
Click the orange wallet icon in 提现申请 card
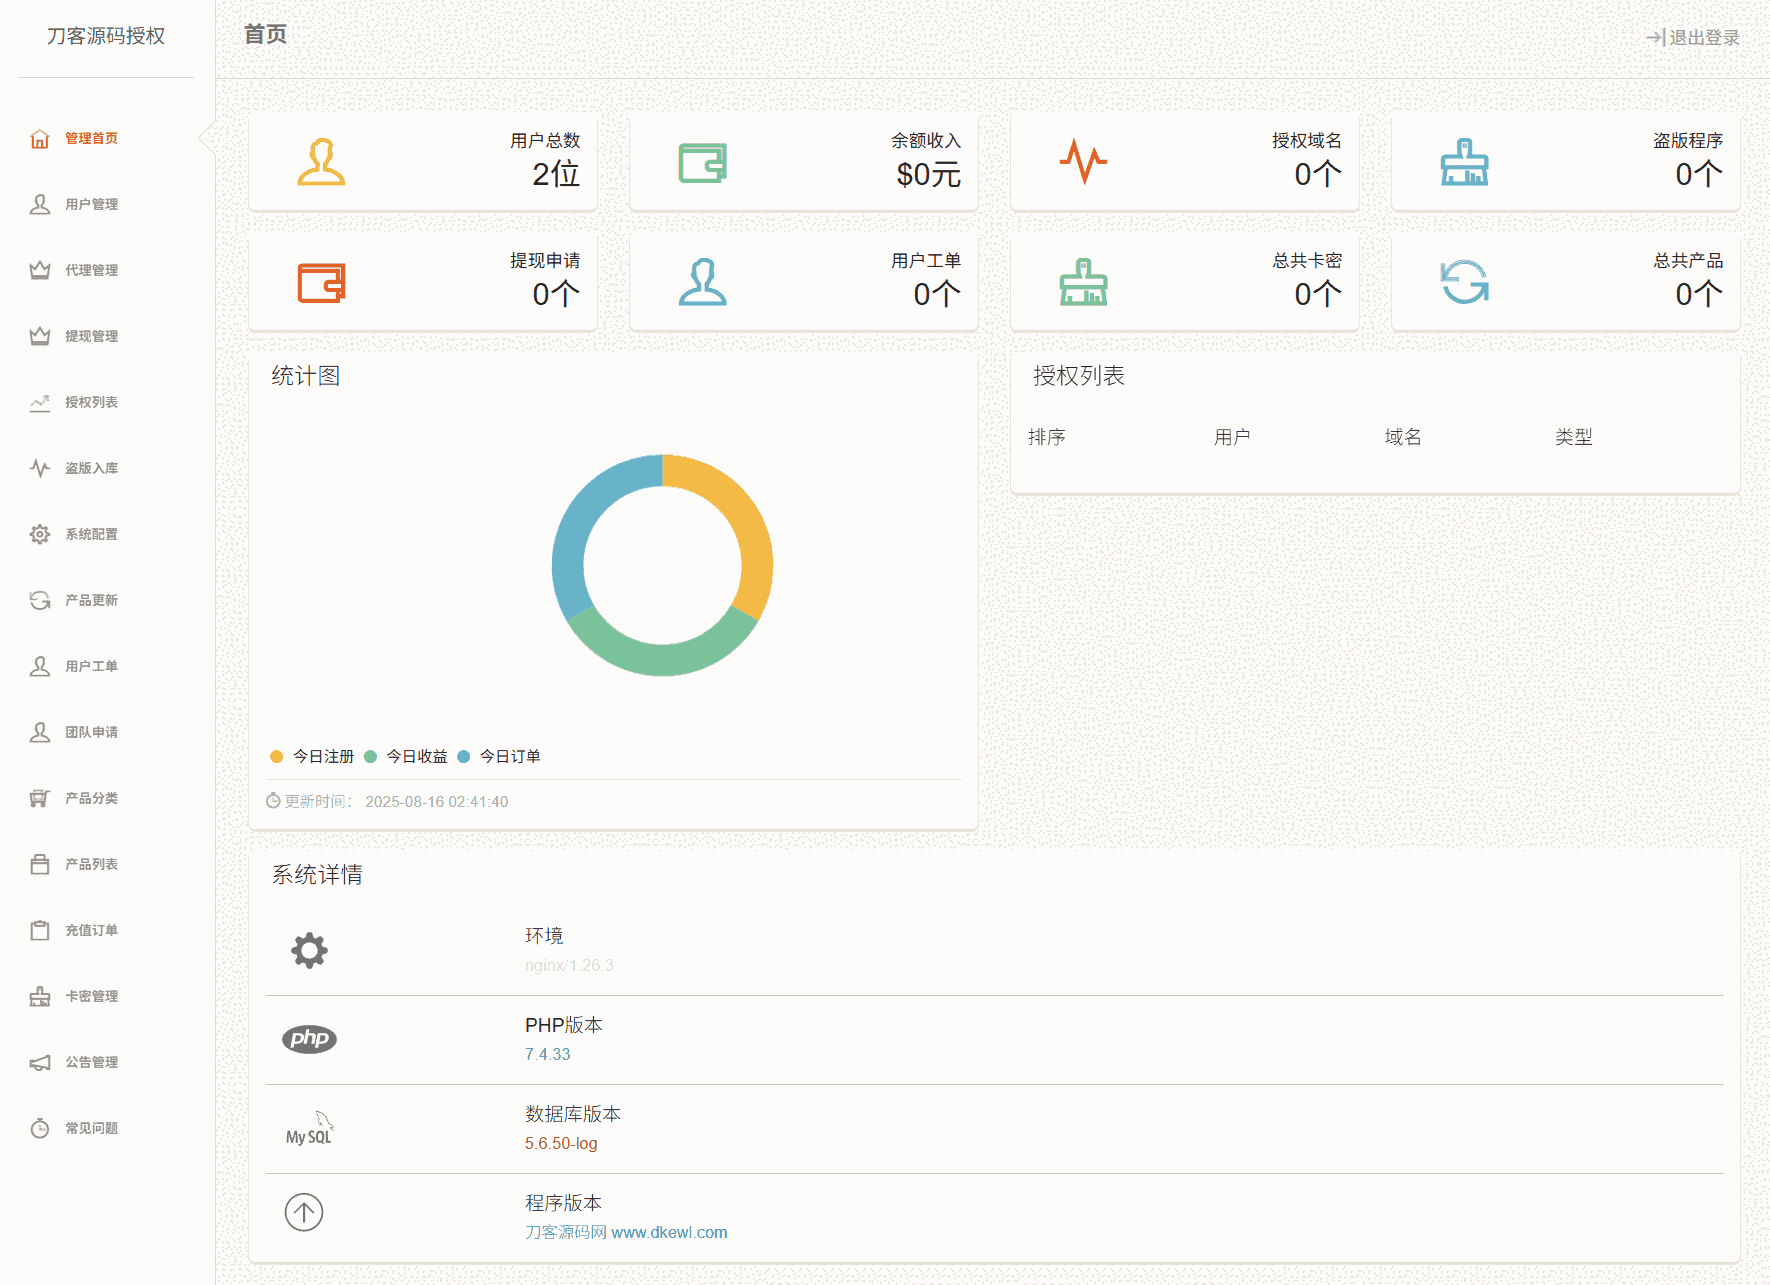click(321, 282)
